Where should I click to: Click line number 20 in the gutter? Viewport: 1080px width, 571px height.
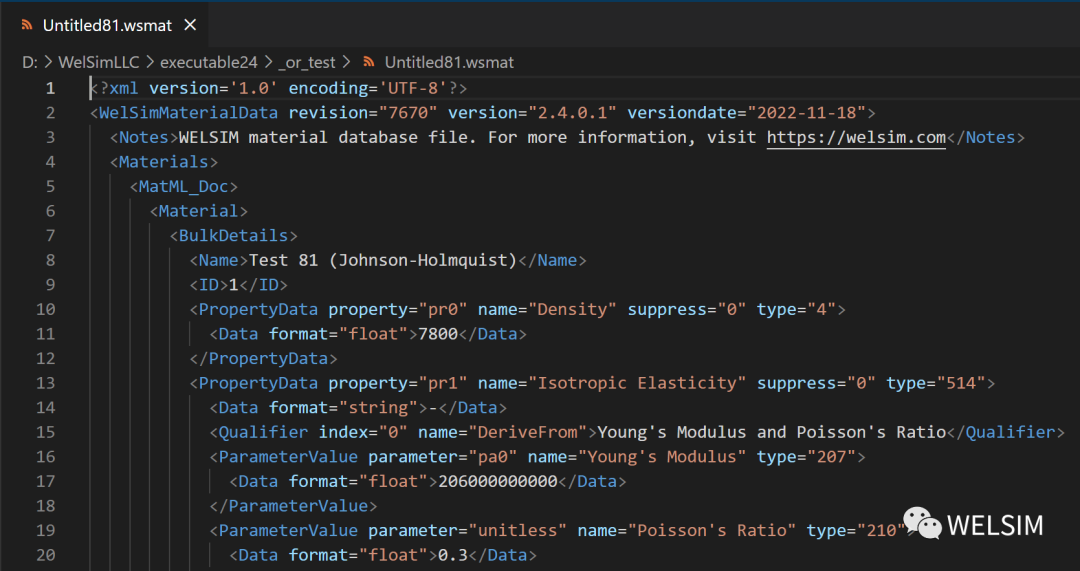45,554
